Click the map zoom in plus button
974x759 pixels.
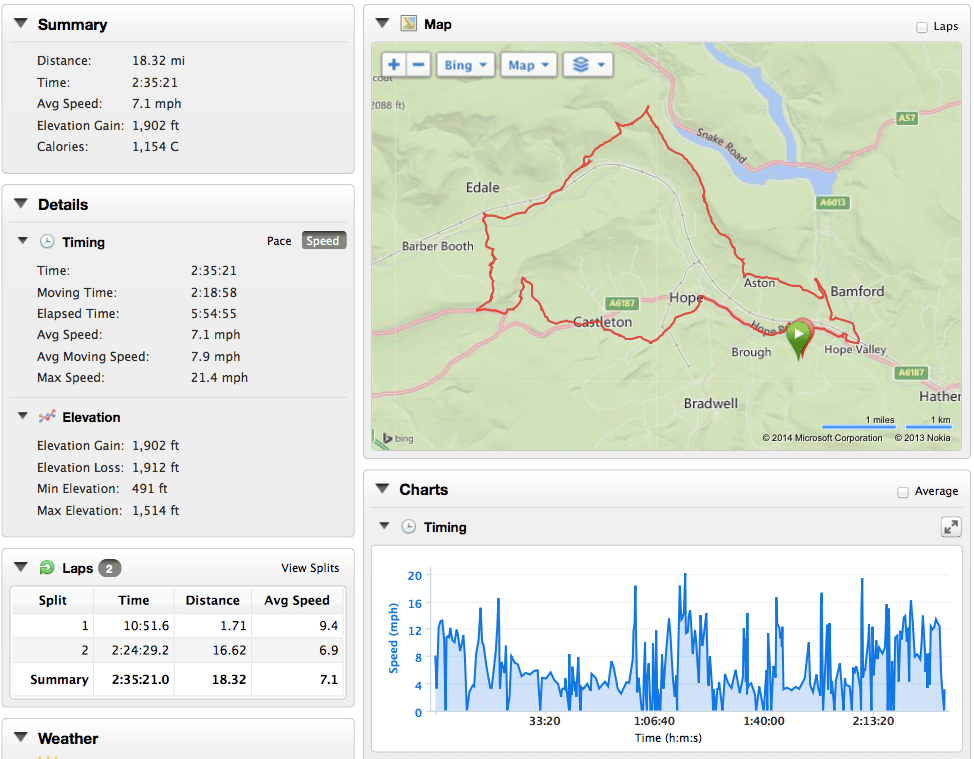pyautogui.click(x=394, y=65)
